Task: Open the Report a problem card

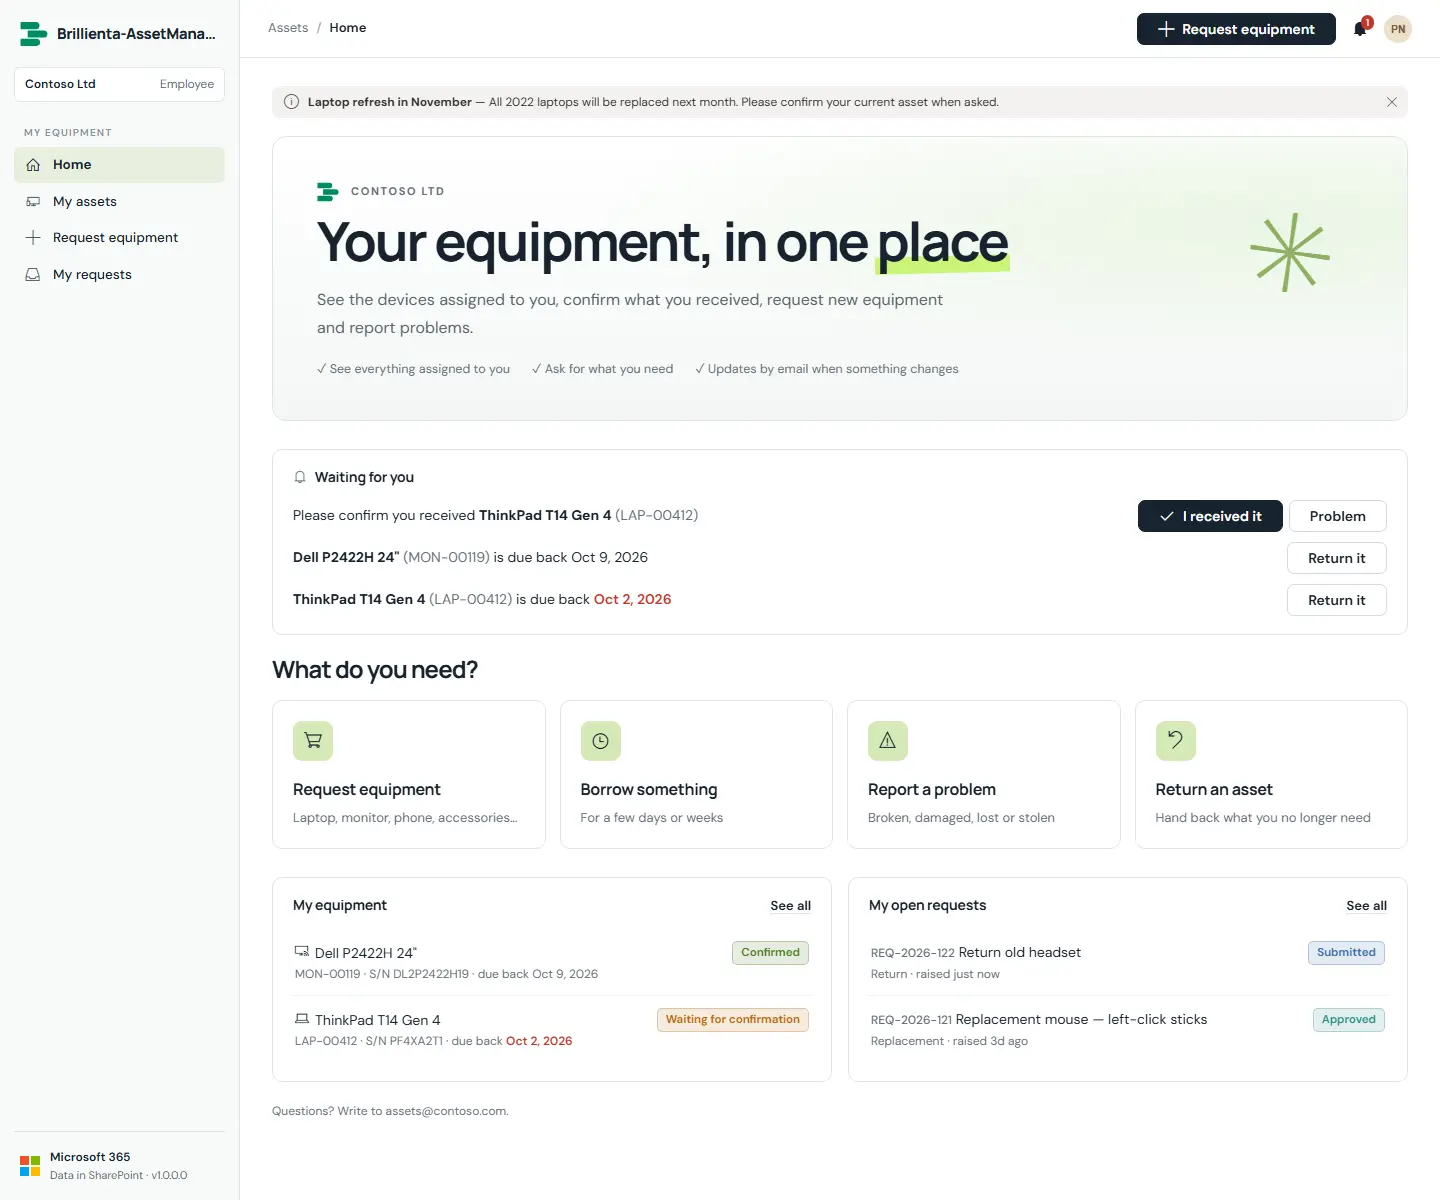Action: tap(983, 774)
